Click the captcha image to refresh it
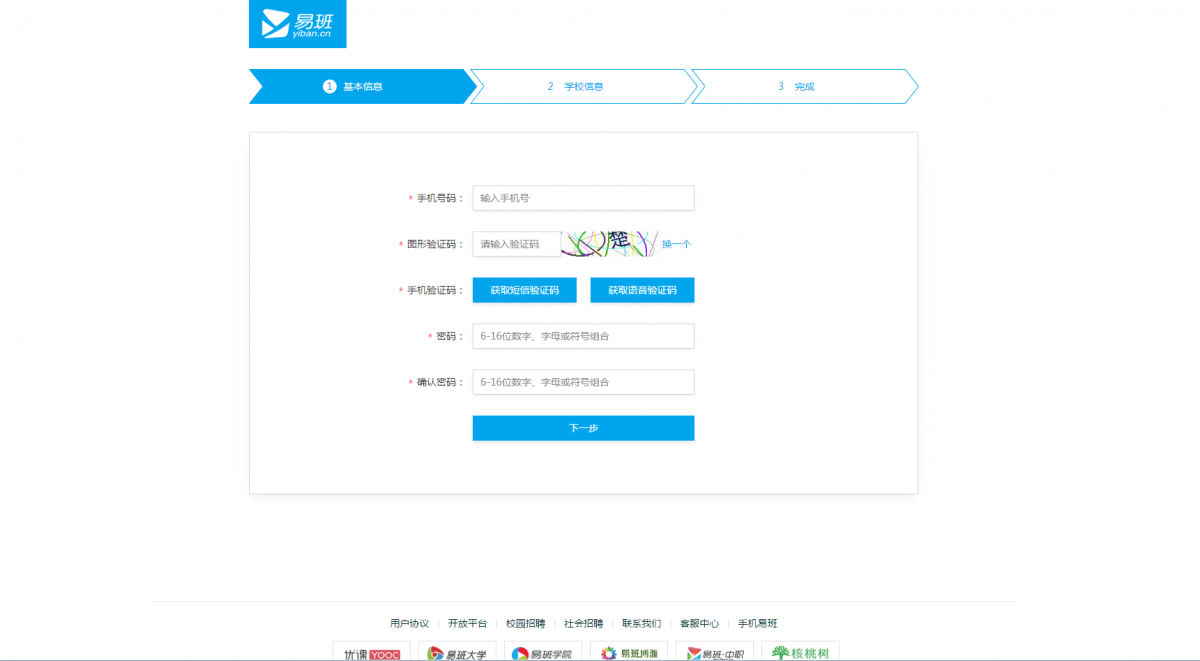Viewport: 1200px width, 661px height. (609, 243)
